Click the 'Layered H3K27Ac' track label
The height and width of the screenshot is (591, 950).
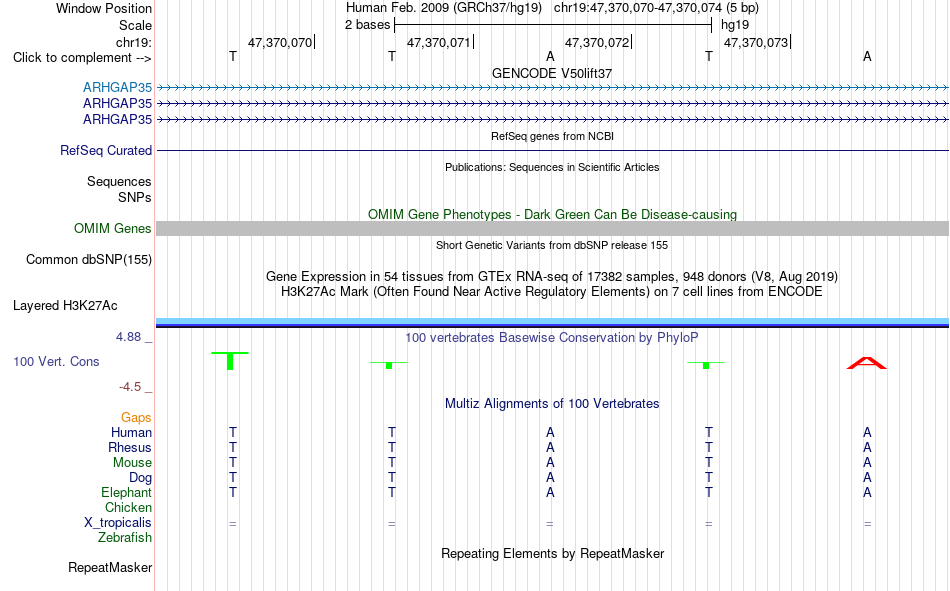pos(65,306)
